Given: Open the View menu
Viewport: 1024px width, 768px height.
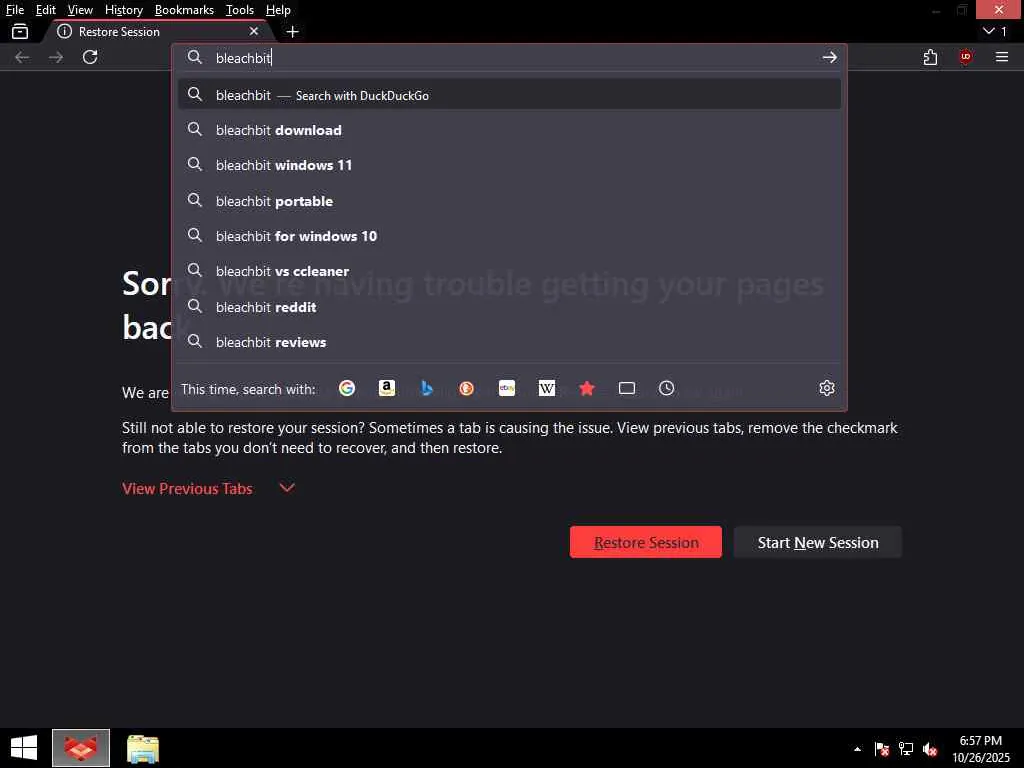Looking at the screenshot, I should click(80, 10).
